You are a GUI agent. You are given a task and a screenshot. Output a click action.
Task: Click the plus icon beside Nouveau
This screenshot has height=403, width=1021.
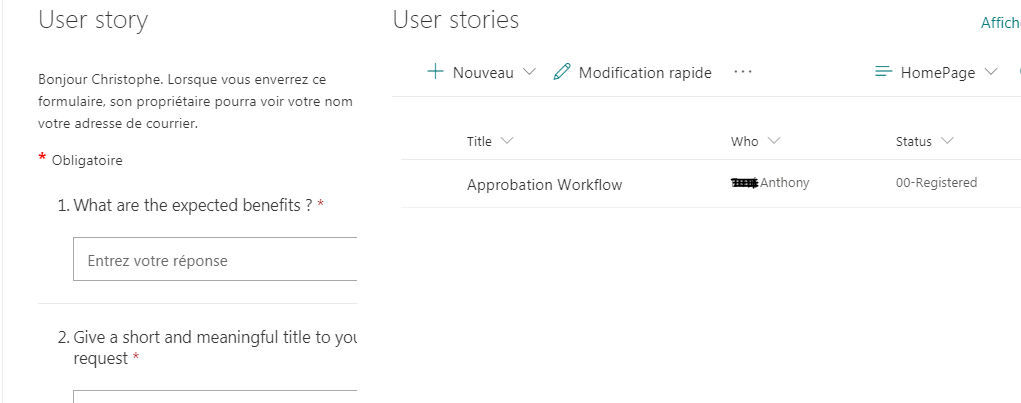435,72
